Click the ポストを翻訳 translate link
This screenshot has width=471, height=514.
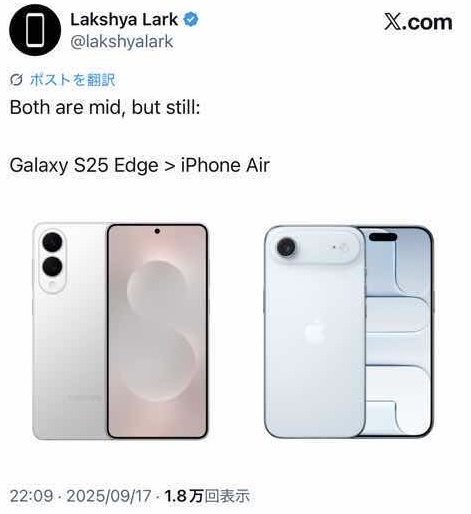coord(73,80)
